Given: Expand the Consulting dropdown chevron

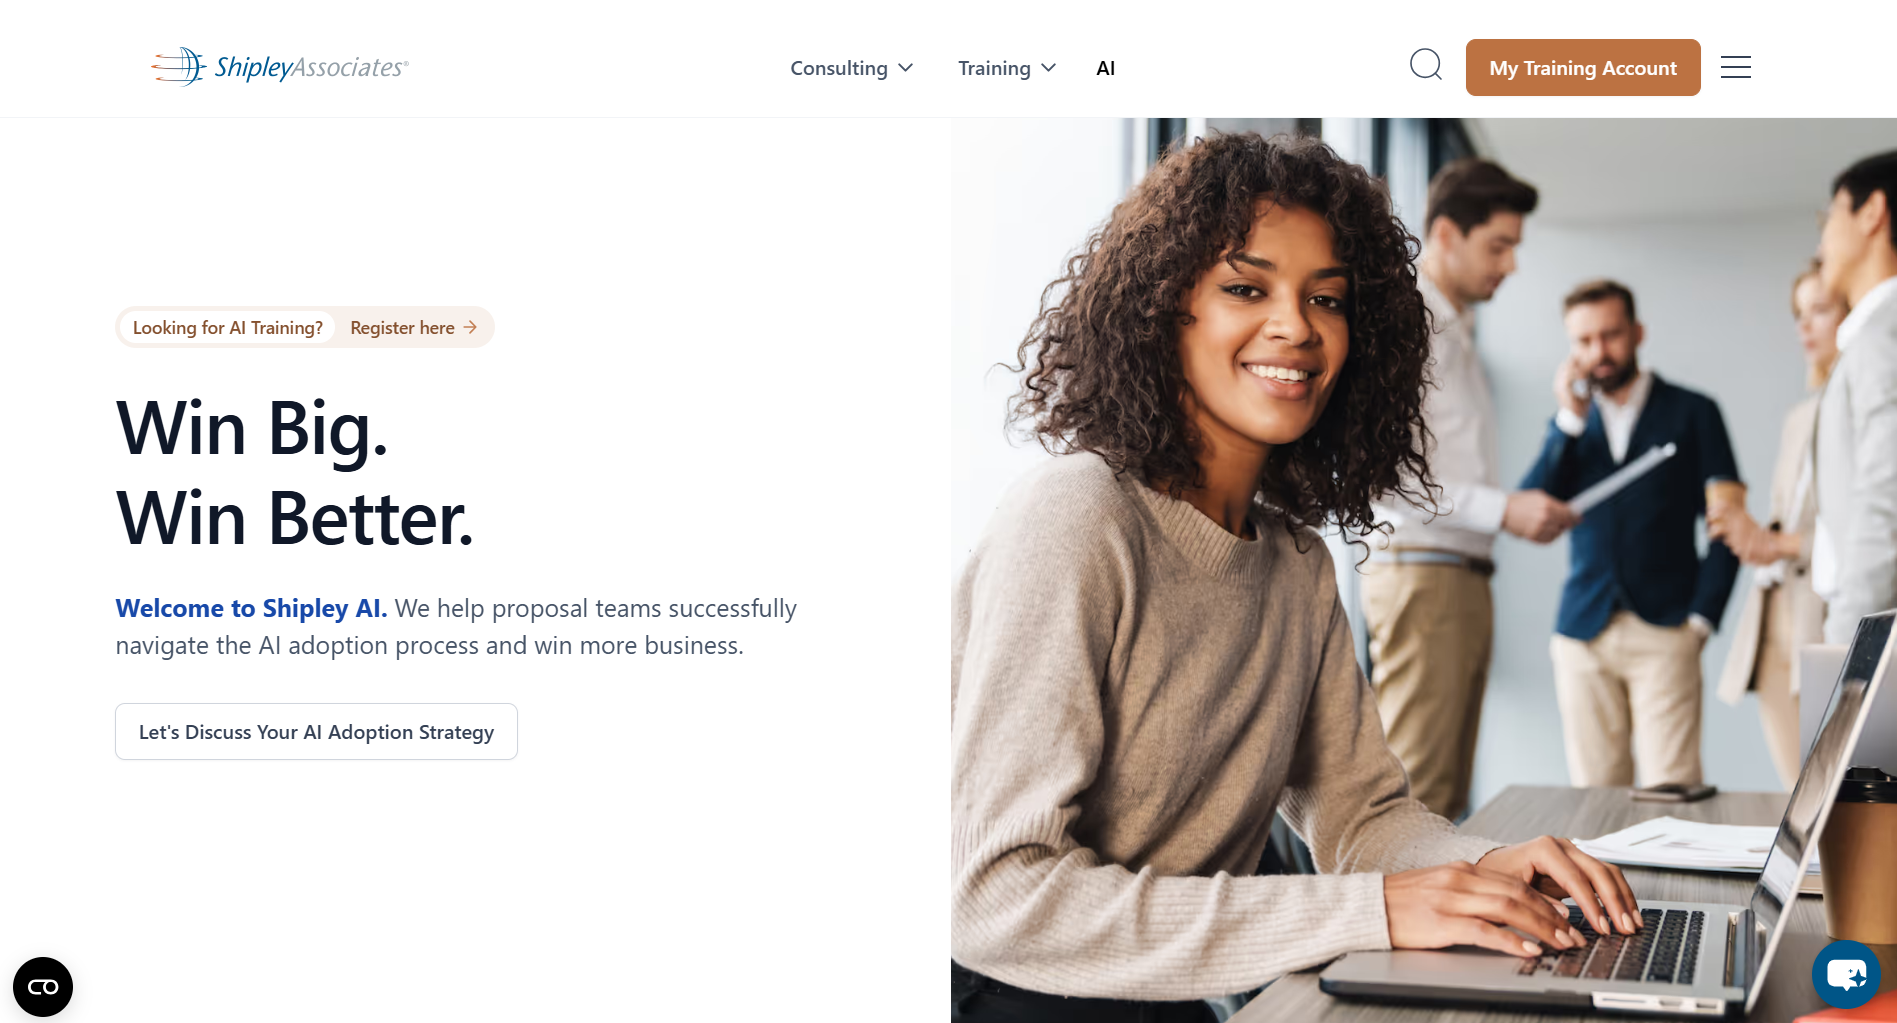Looking at the screenshot, I should (906, 68).
